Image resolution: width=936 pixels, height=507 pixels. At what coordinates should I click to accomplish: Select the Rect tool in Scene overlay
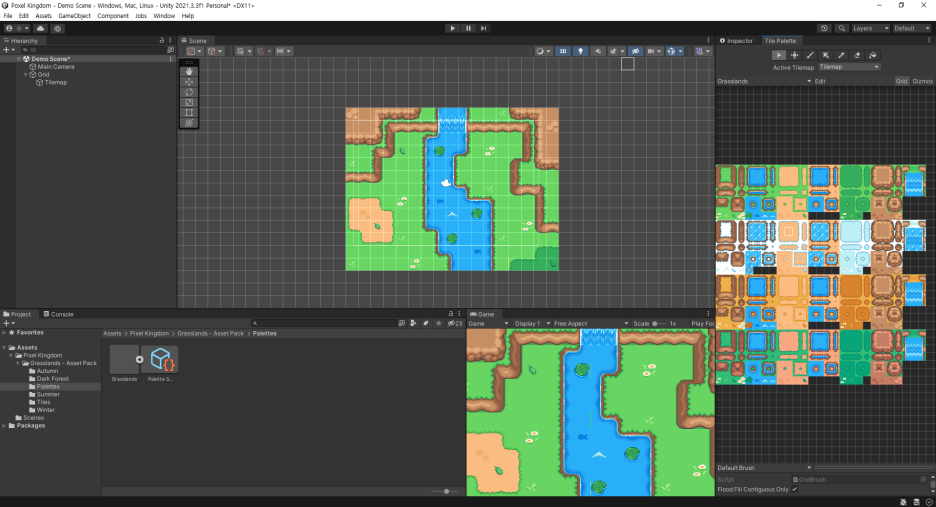pyautogui.click(x=189, y=112)
